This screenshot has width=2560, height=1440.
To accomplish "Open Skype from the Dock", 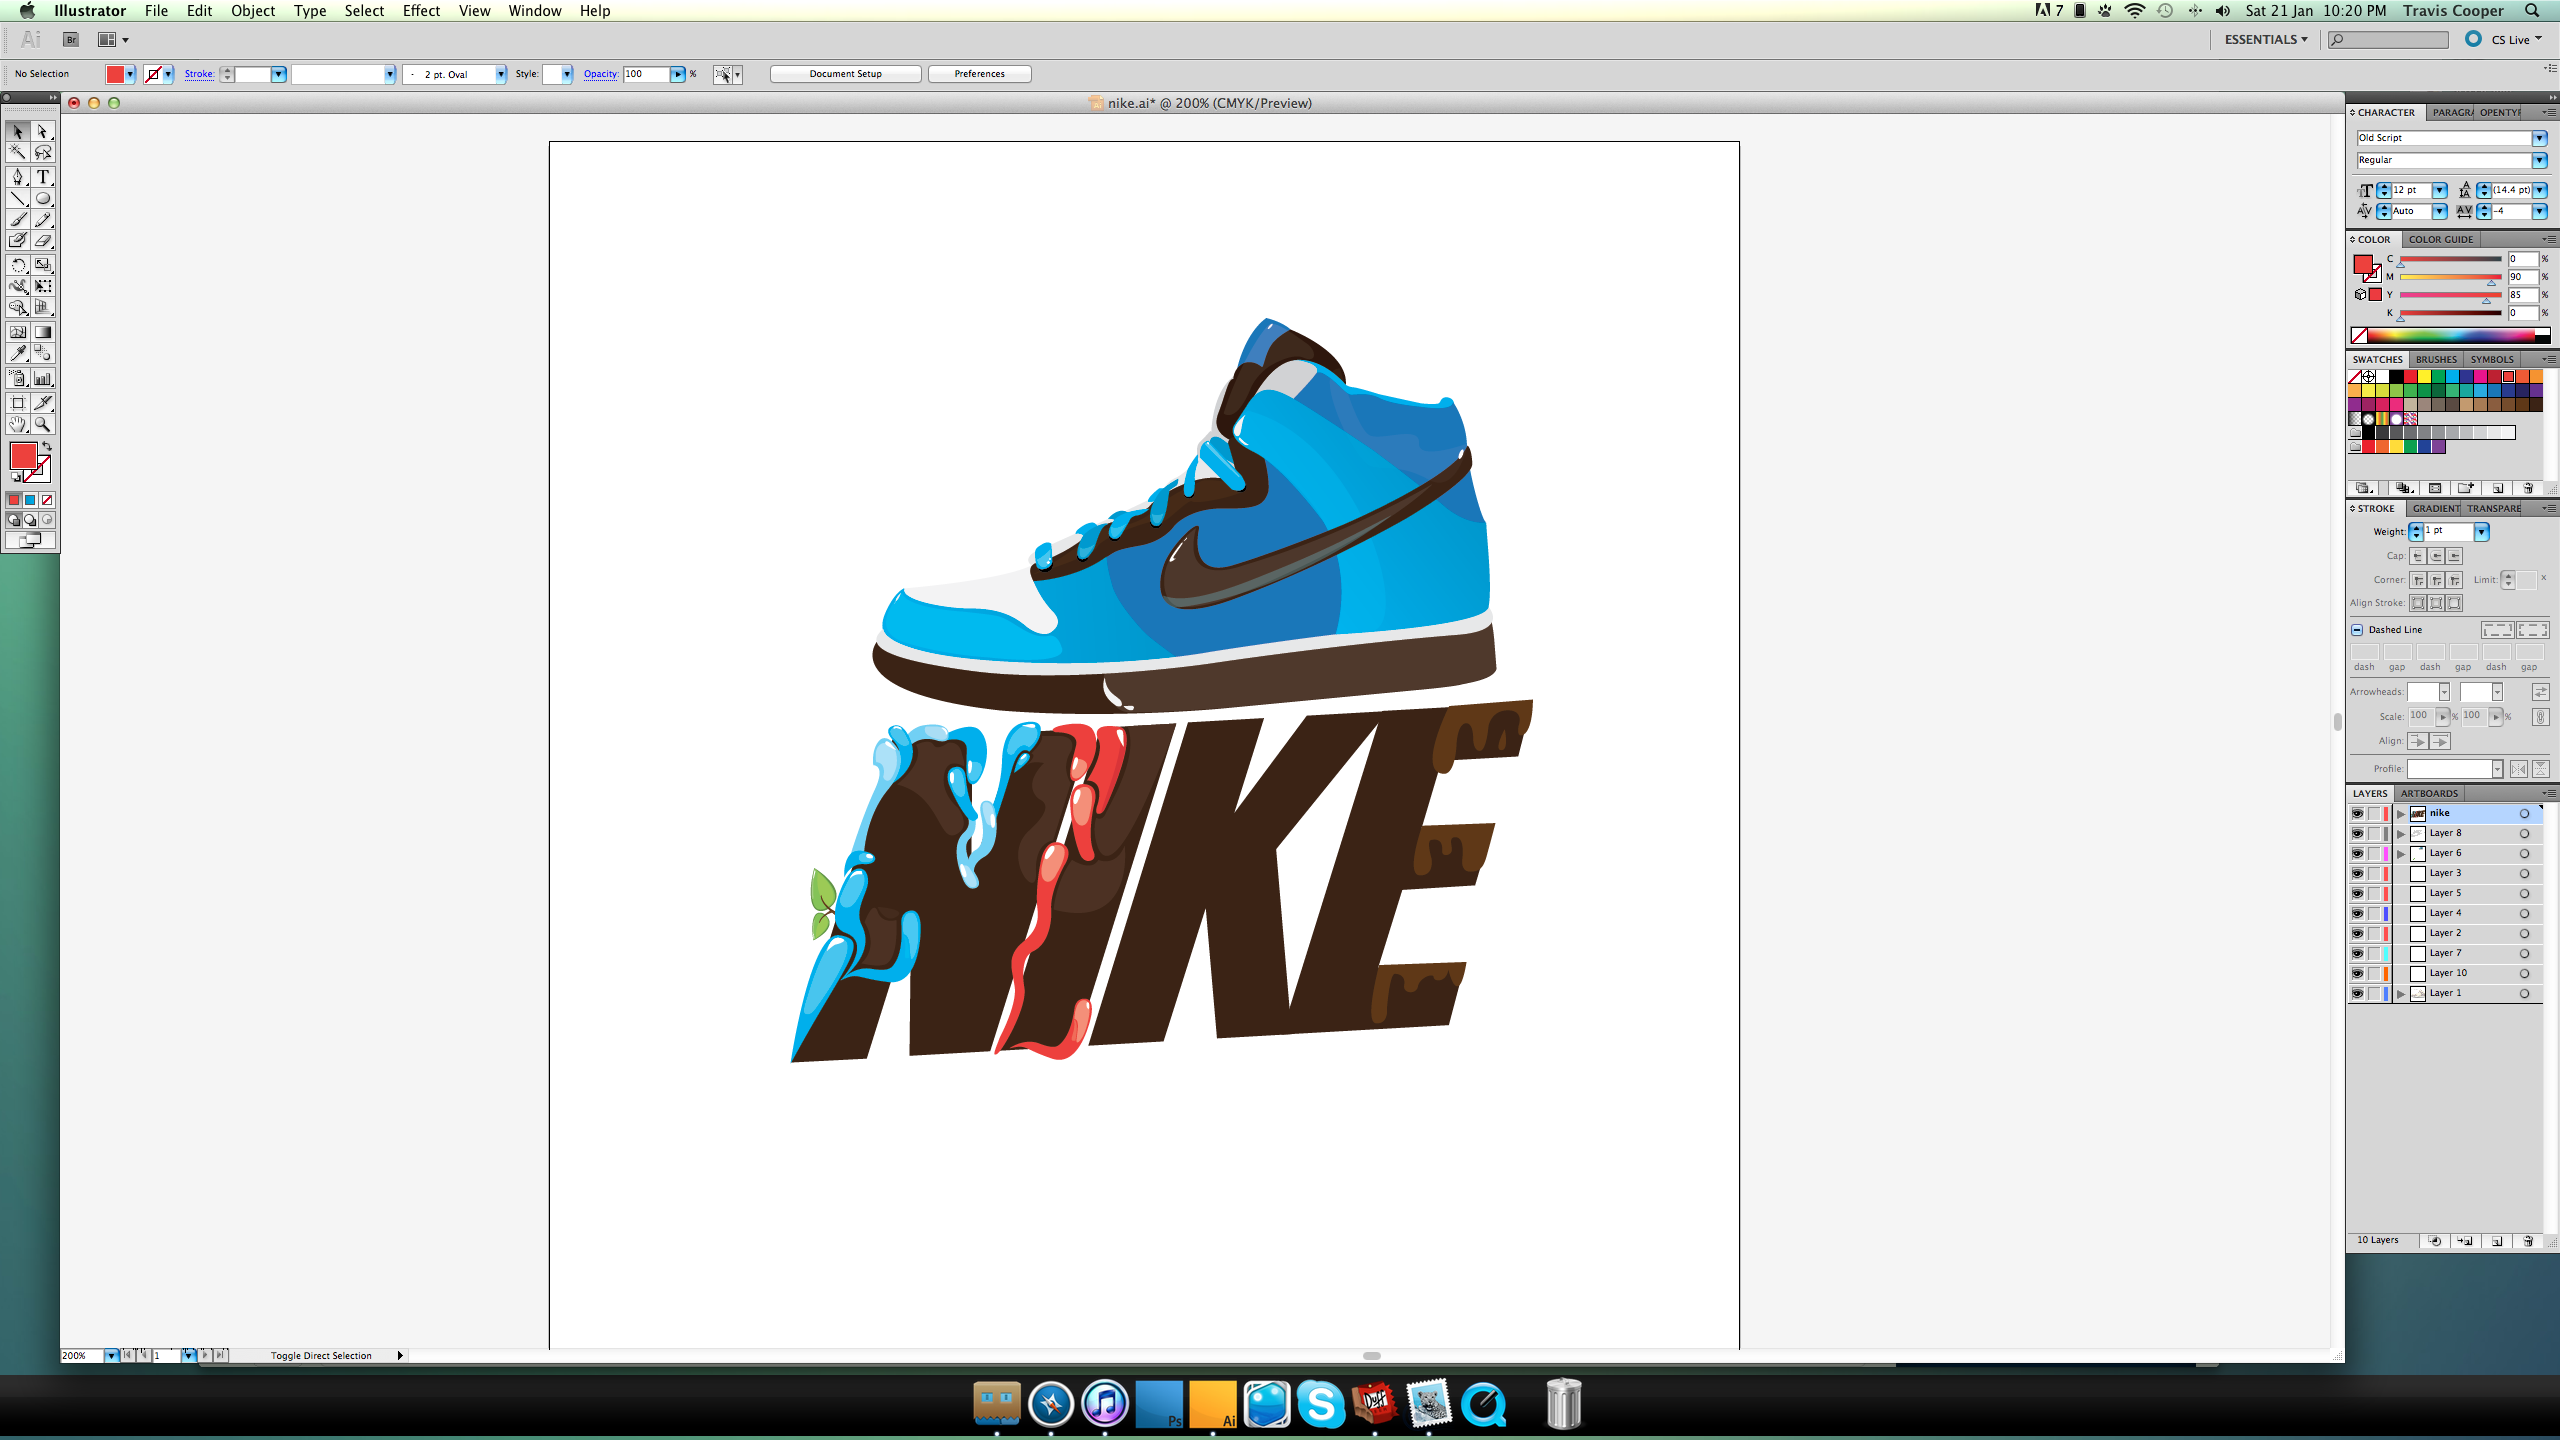I will (x=1320, y=1404).
